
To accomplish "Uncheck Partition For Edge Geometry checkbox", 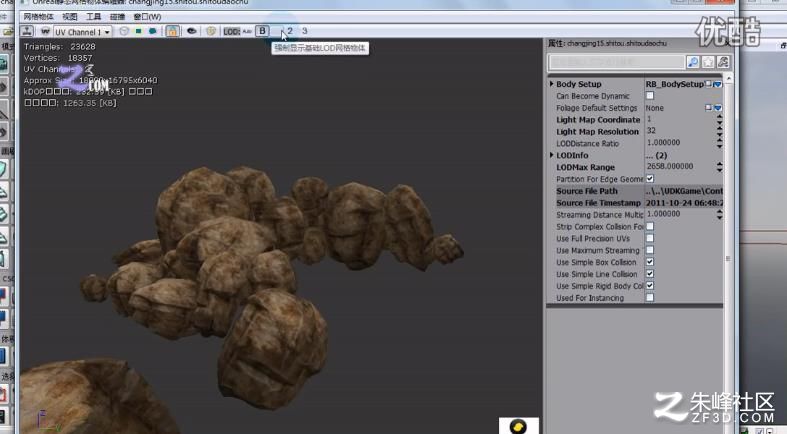I will click(650, 179).
